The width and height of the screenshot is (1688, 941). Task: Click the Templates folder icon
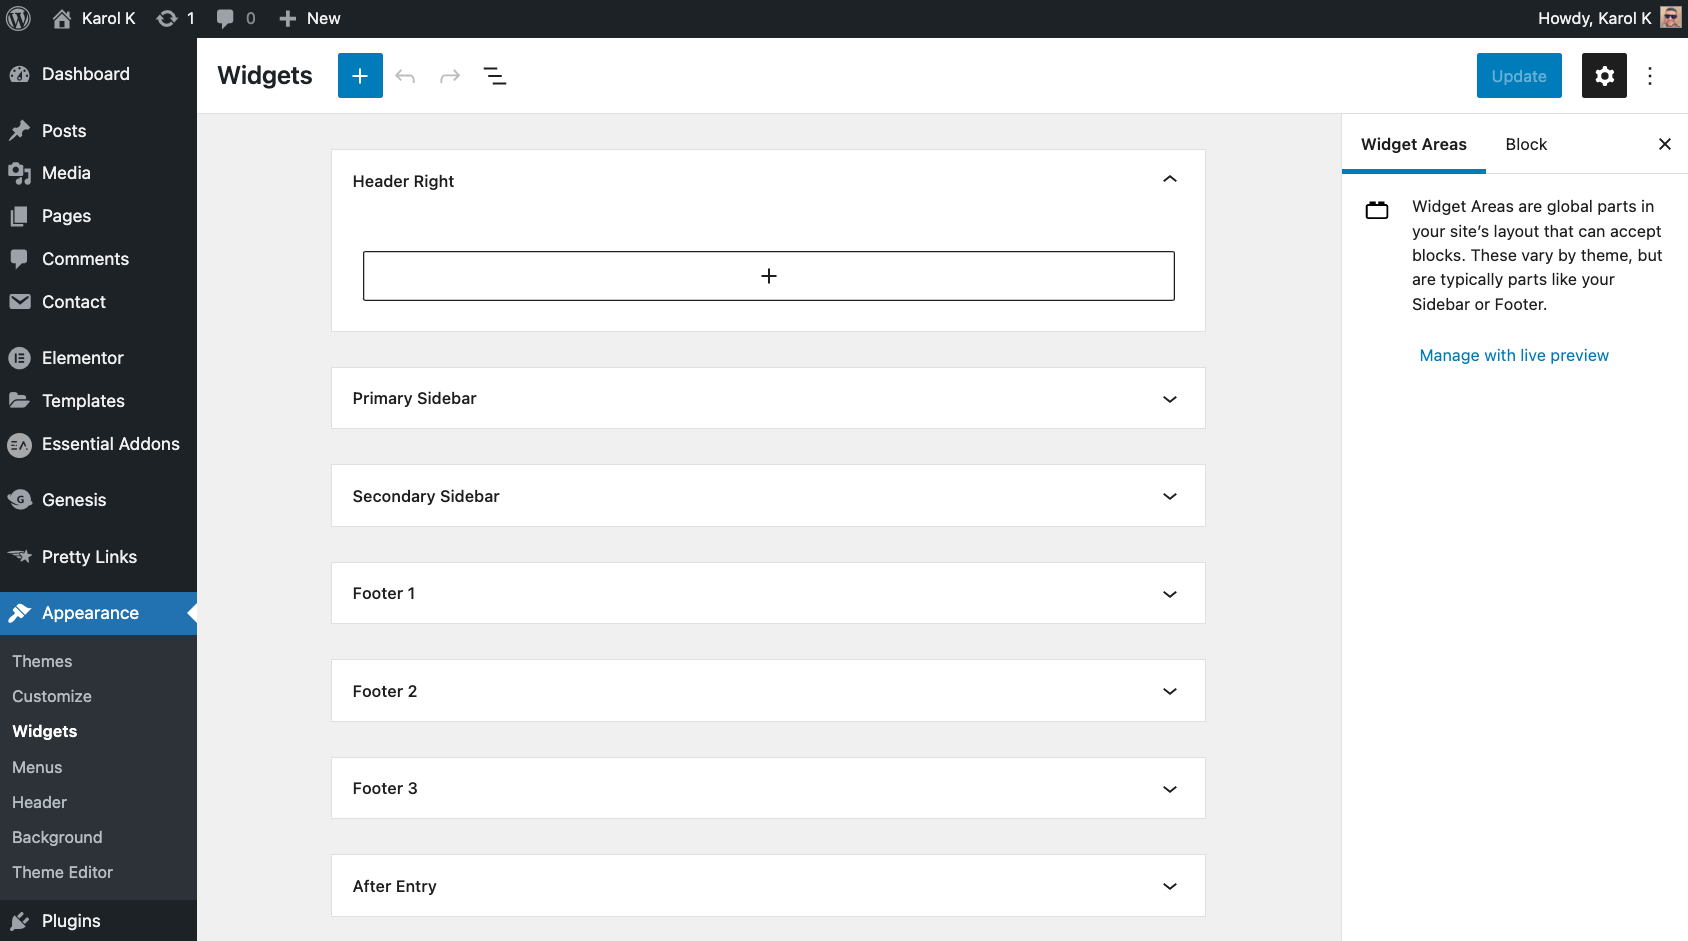click(19, 401)
